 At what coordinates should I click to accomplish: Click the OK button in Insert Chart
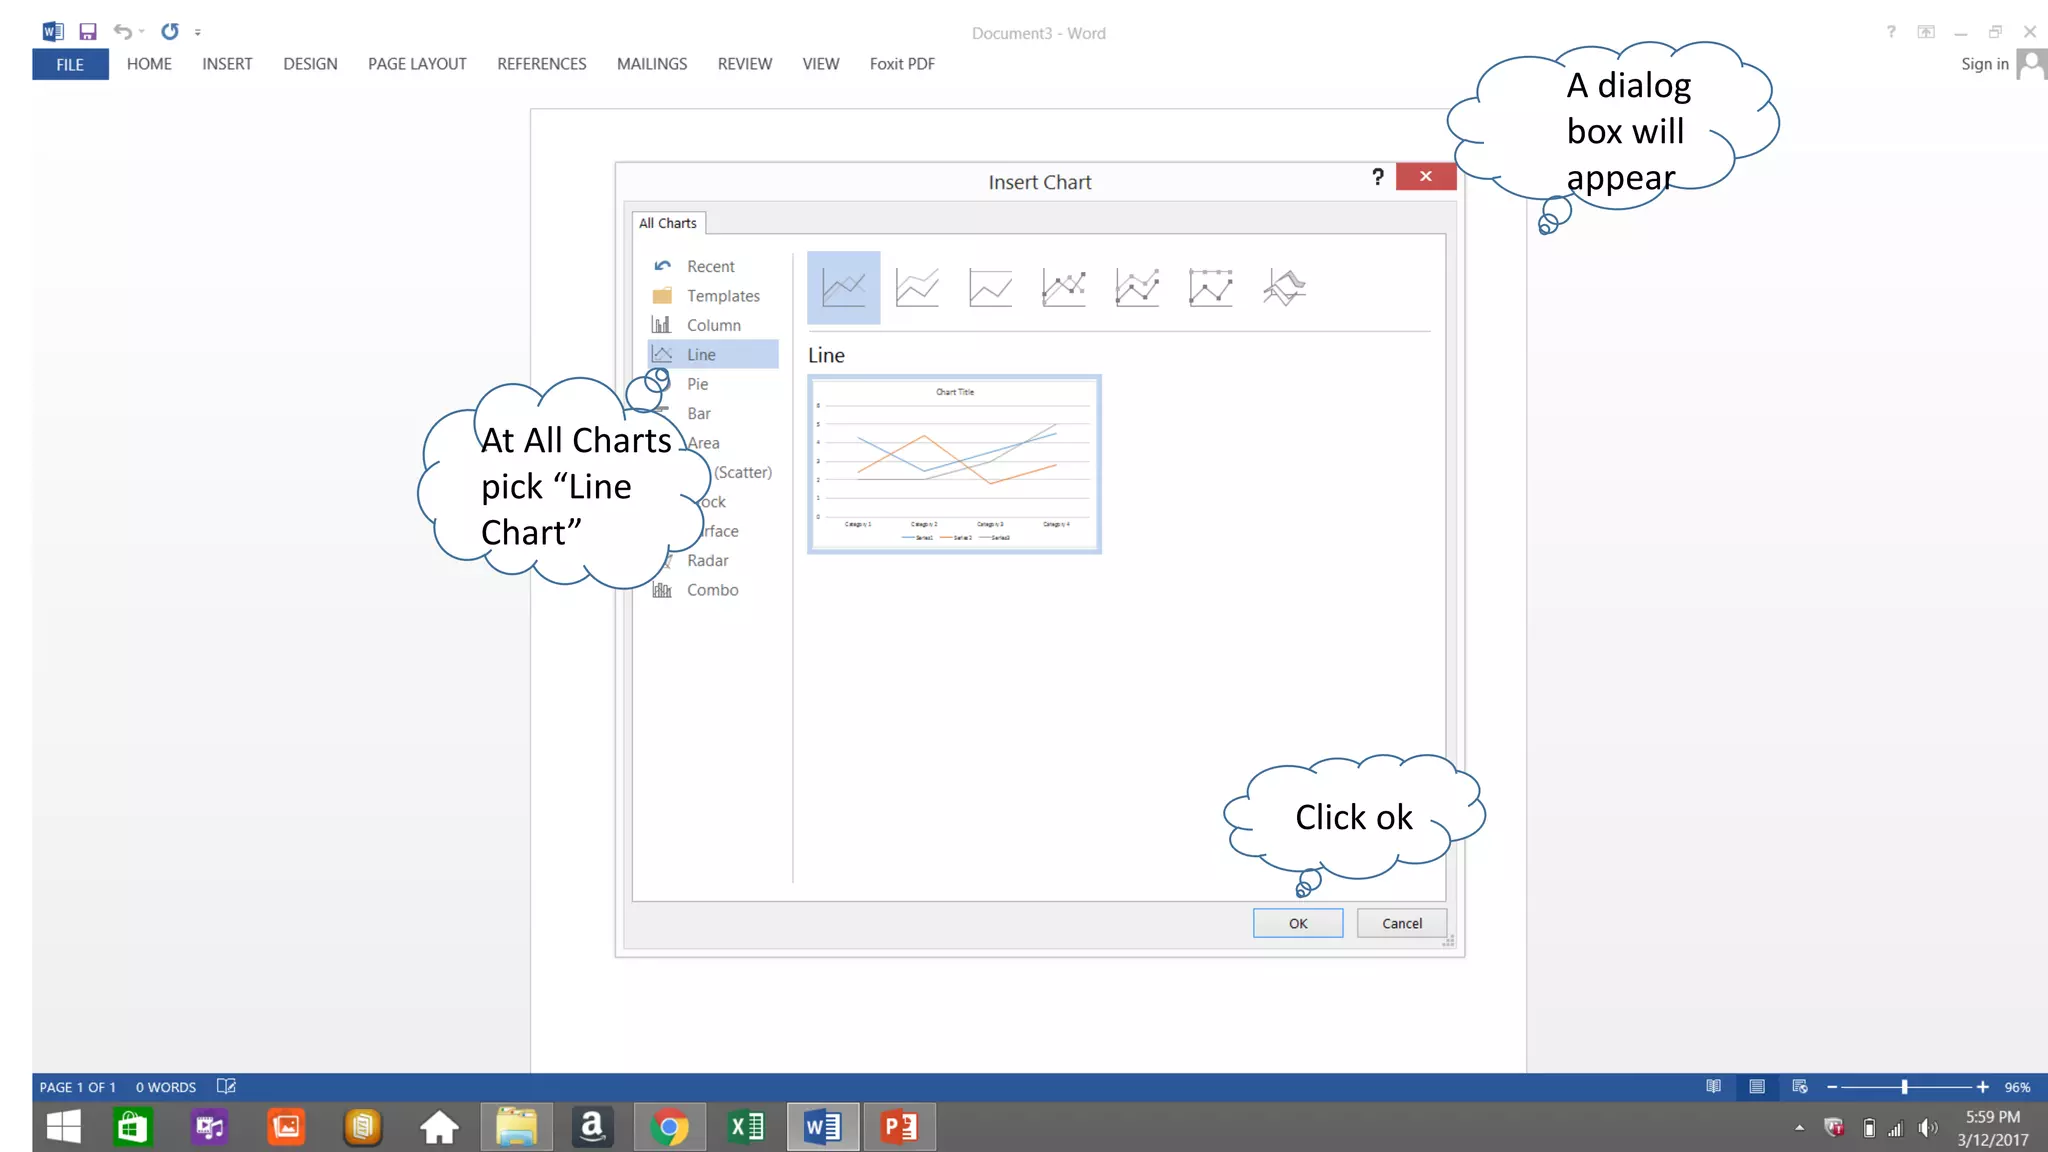point(1297,923)
